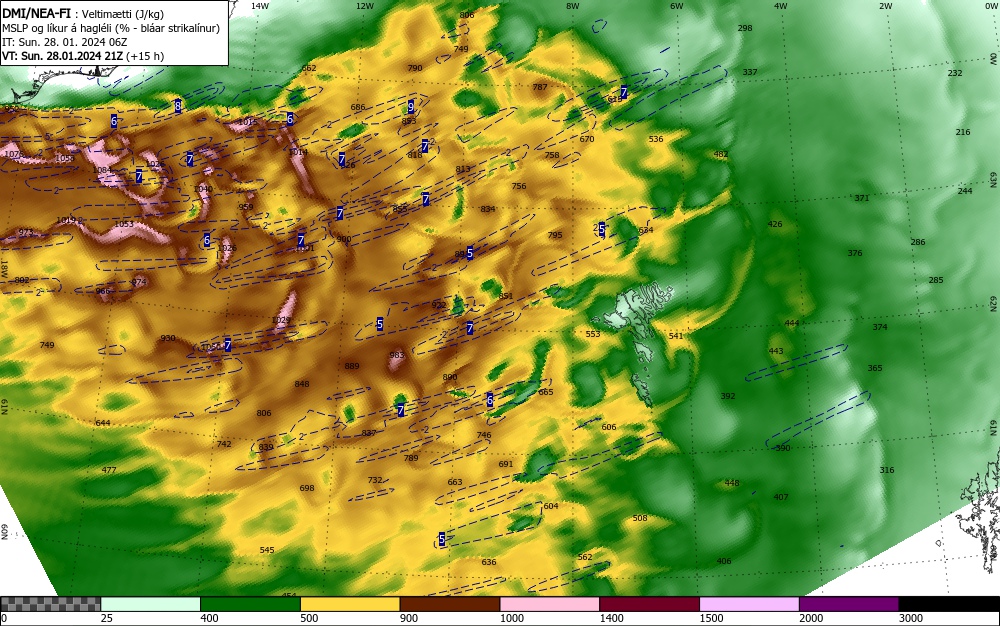The height and width of the screenshot is (626, 1000).
Task: Click the map value '337'
Action: point(750,72)
